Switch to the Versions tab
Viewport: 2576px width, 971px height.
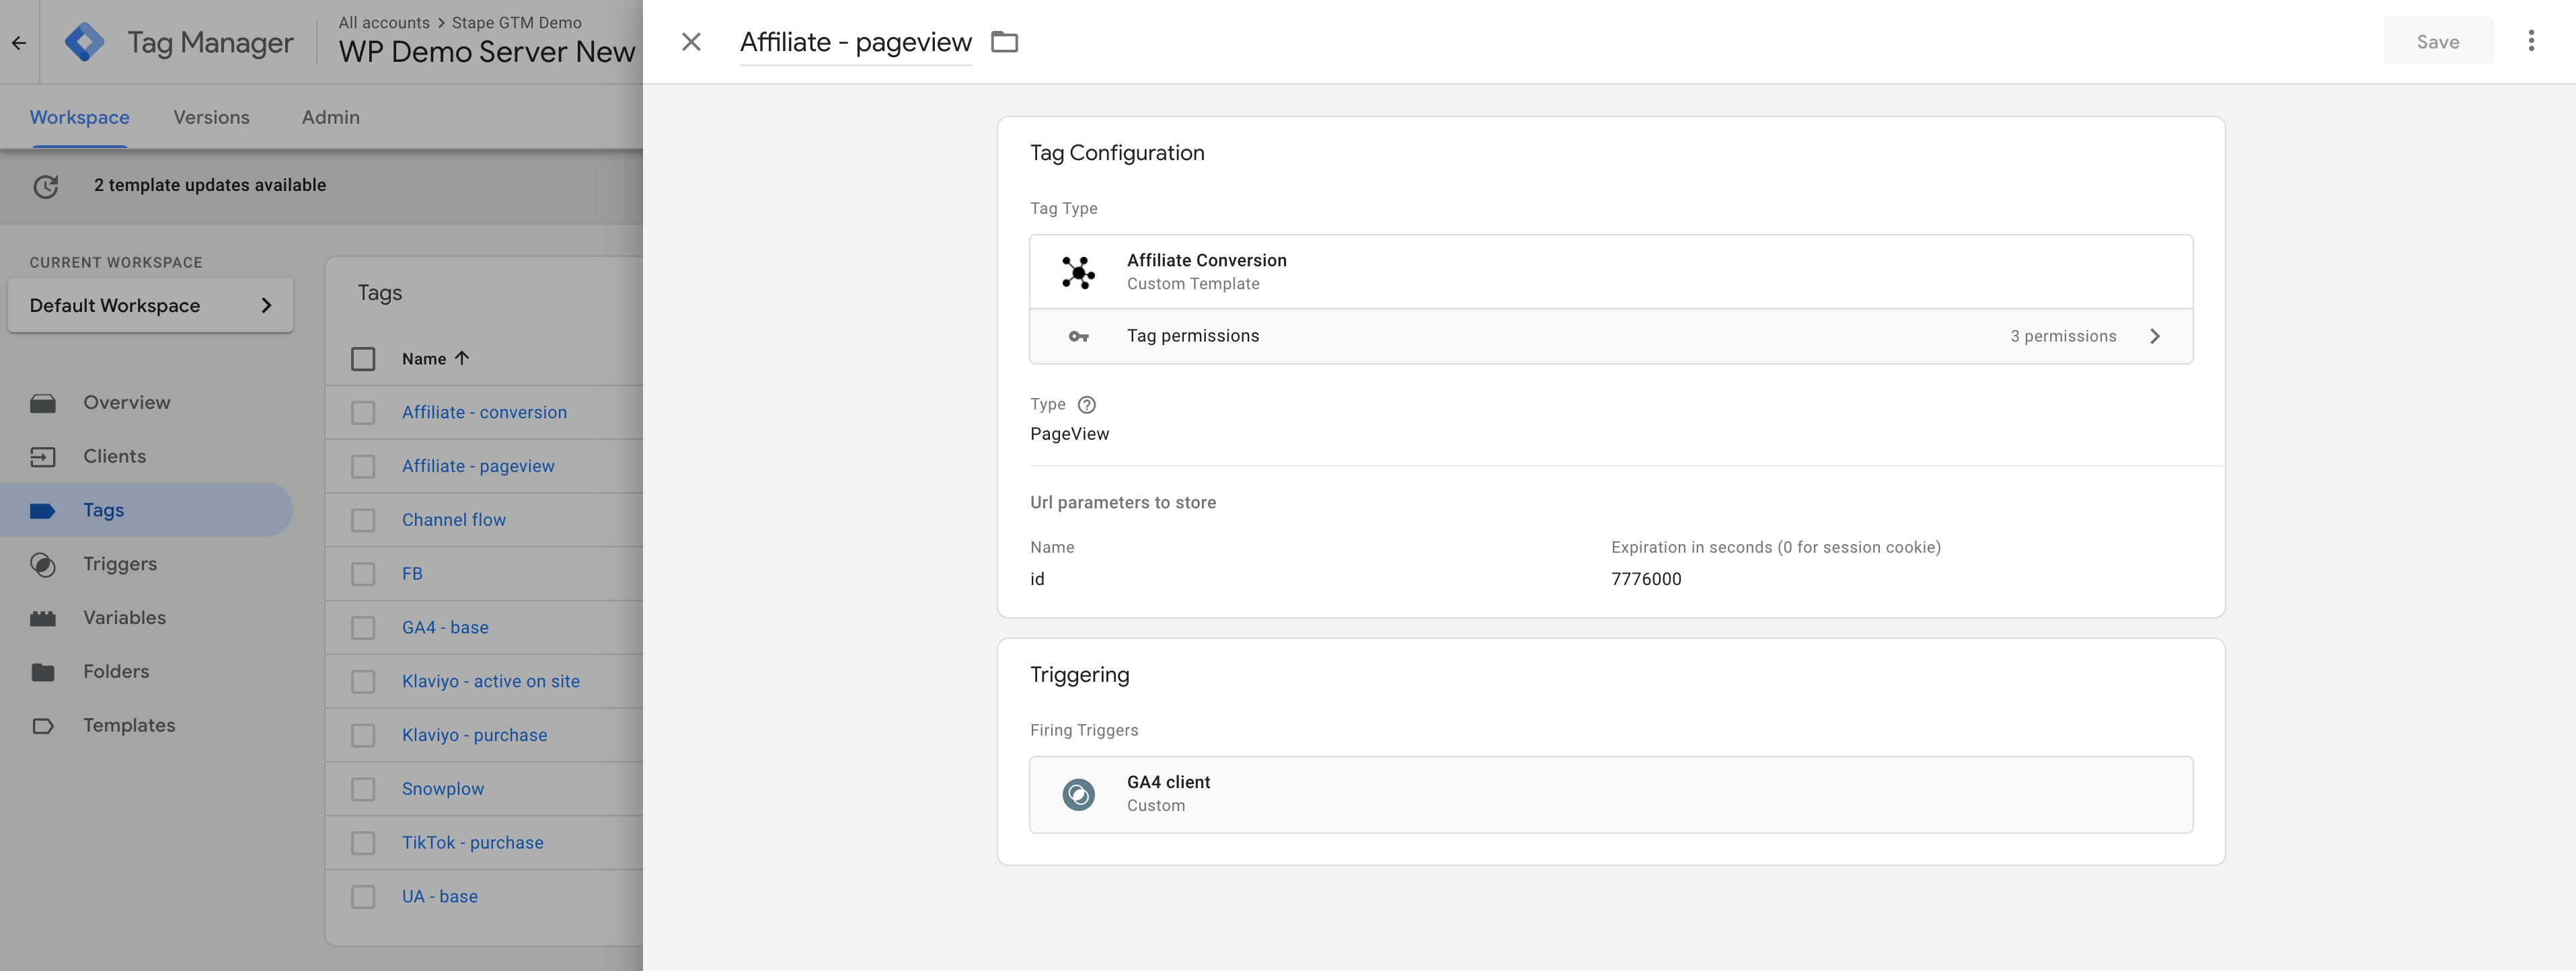click(212, 117)
